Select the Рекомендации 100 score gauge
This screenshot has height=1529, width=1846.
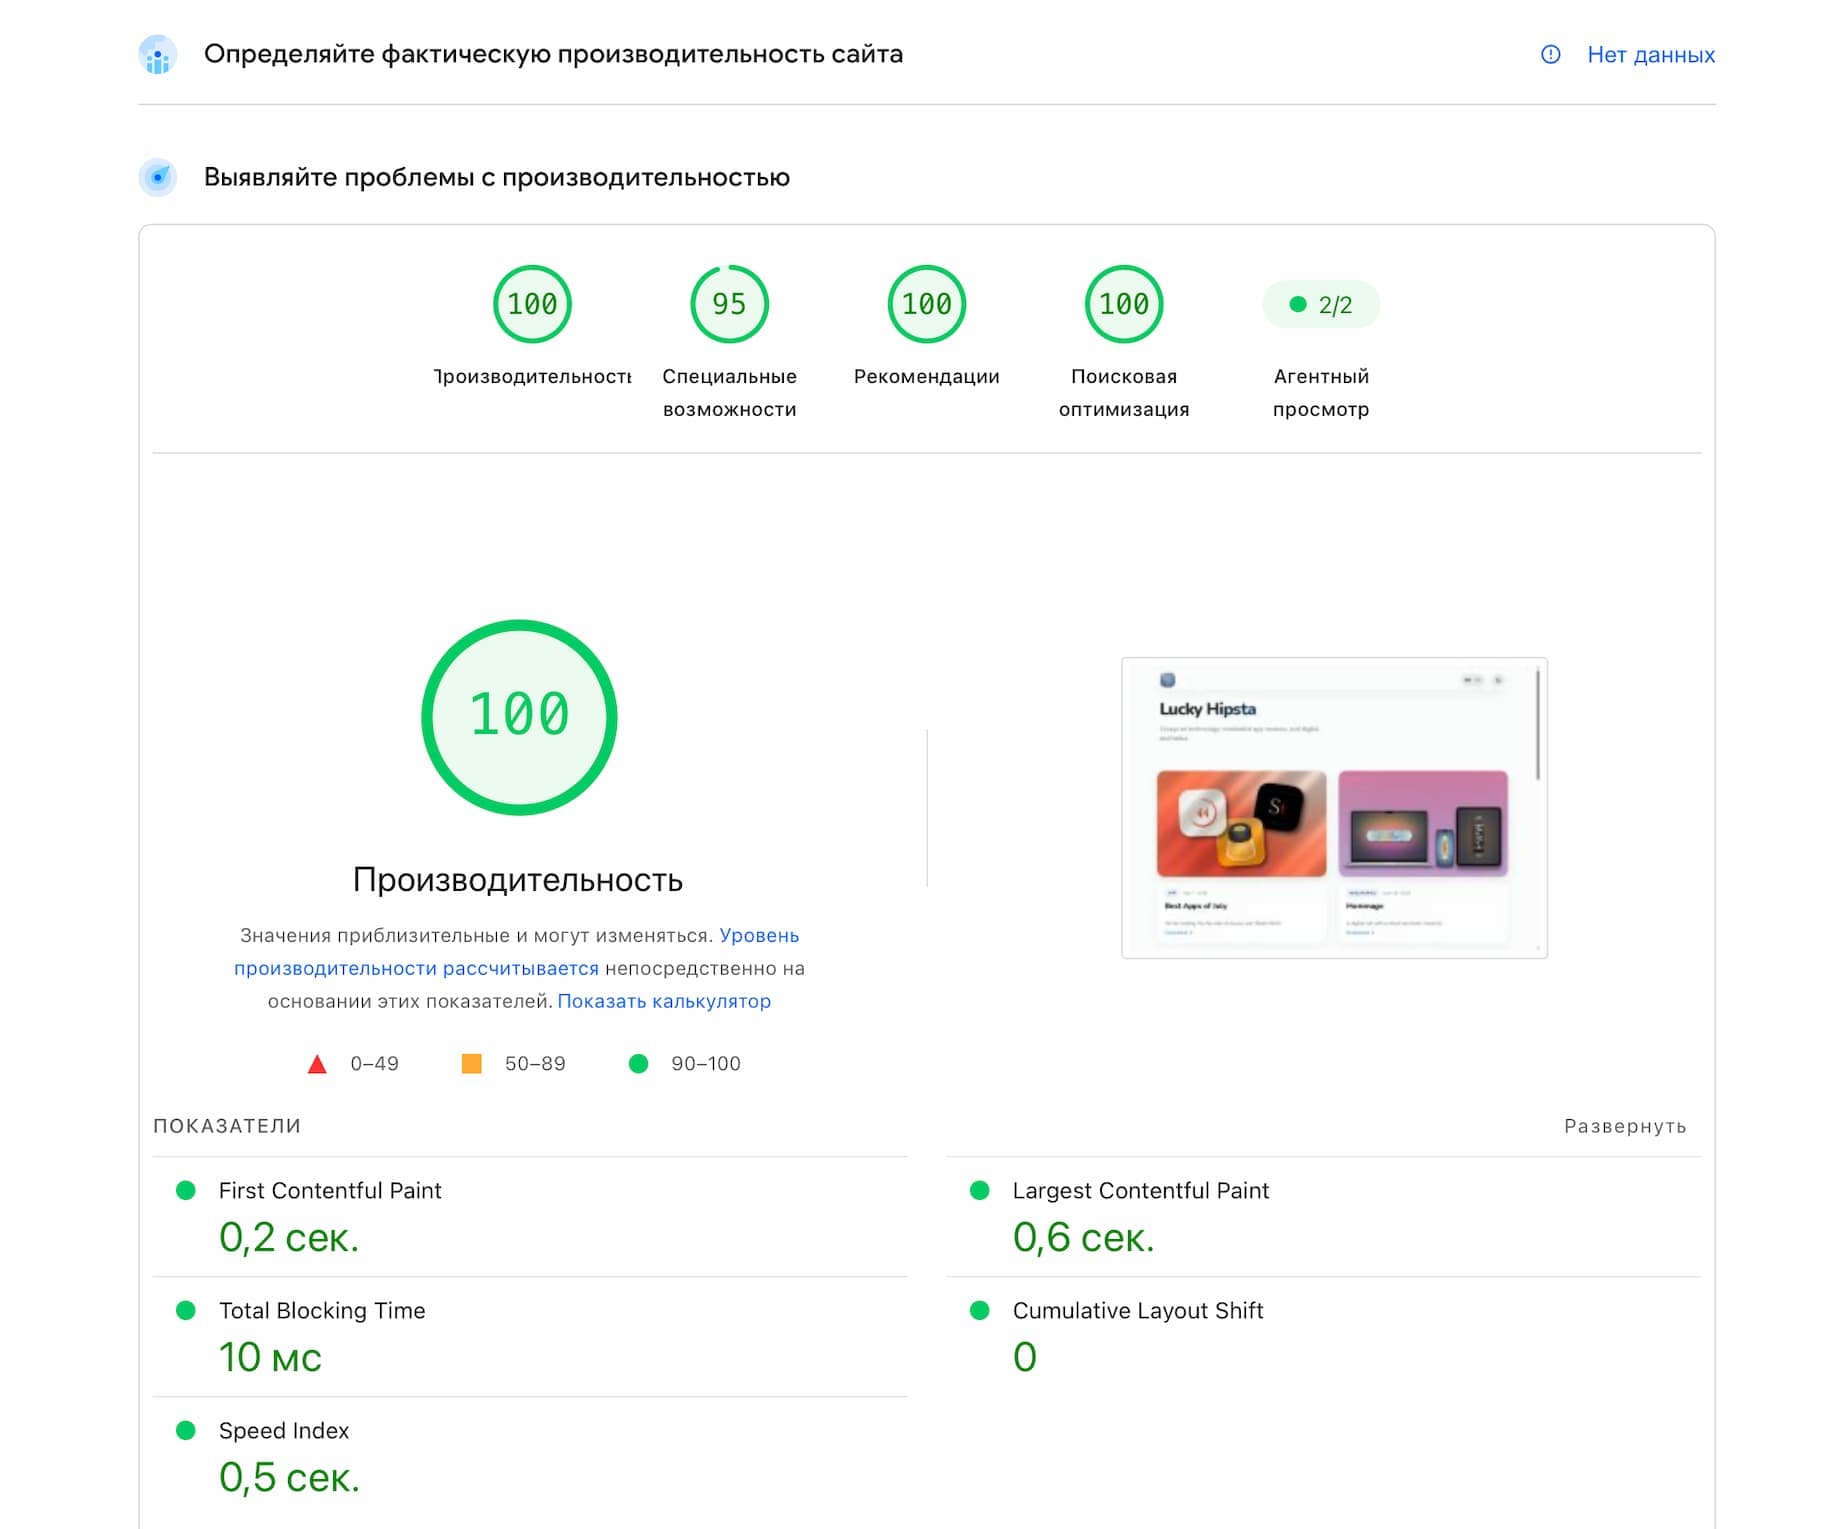[x=926, y=304]
